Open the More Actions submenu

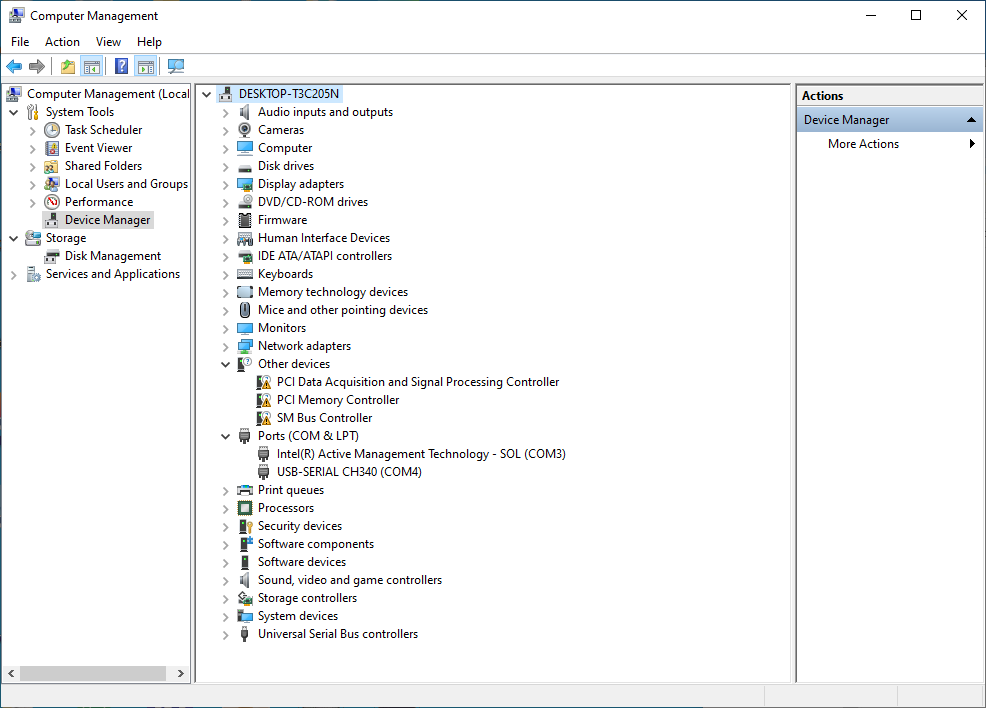pyautogui.click(x=890, y=143)
